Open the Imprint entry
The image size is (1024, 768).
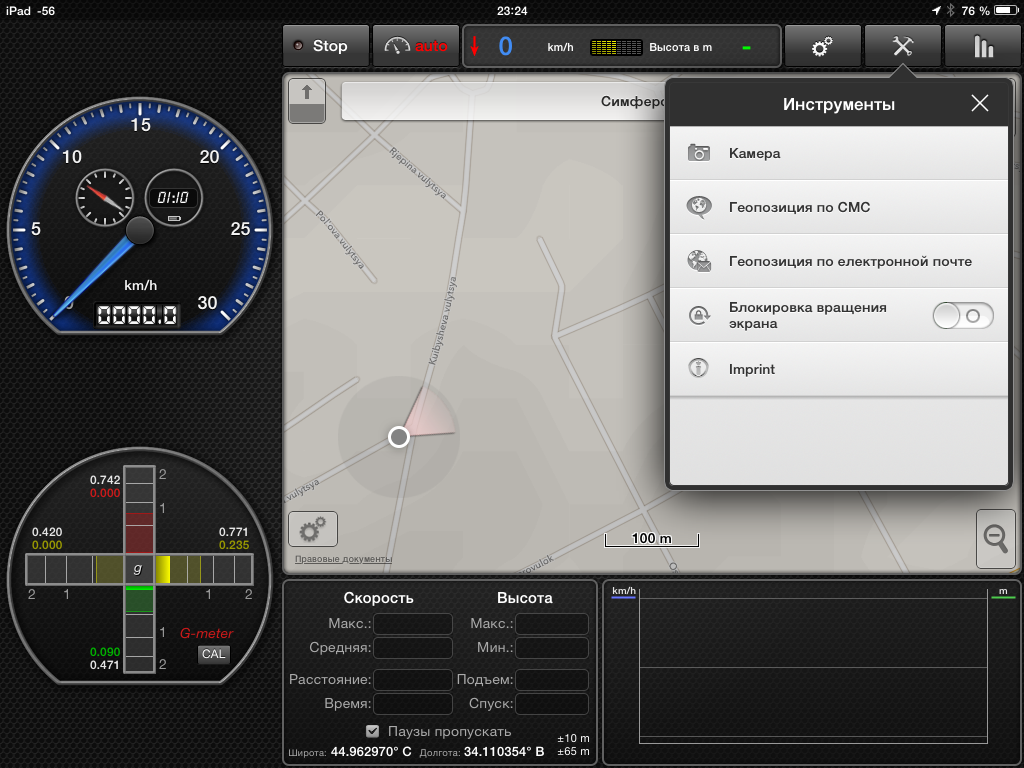(x=839, y=369)
